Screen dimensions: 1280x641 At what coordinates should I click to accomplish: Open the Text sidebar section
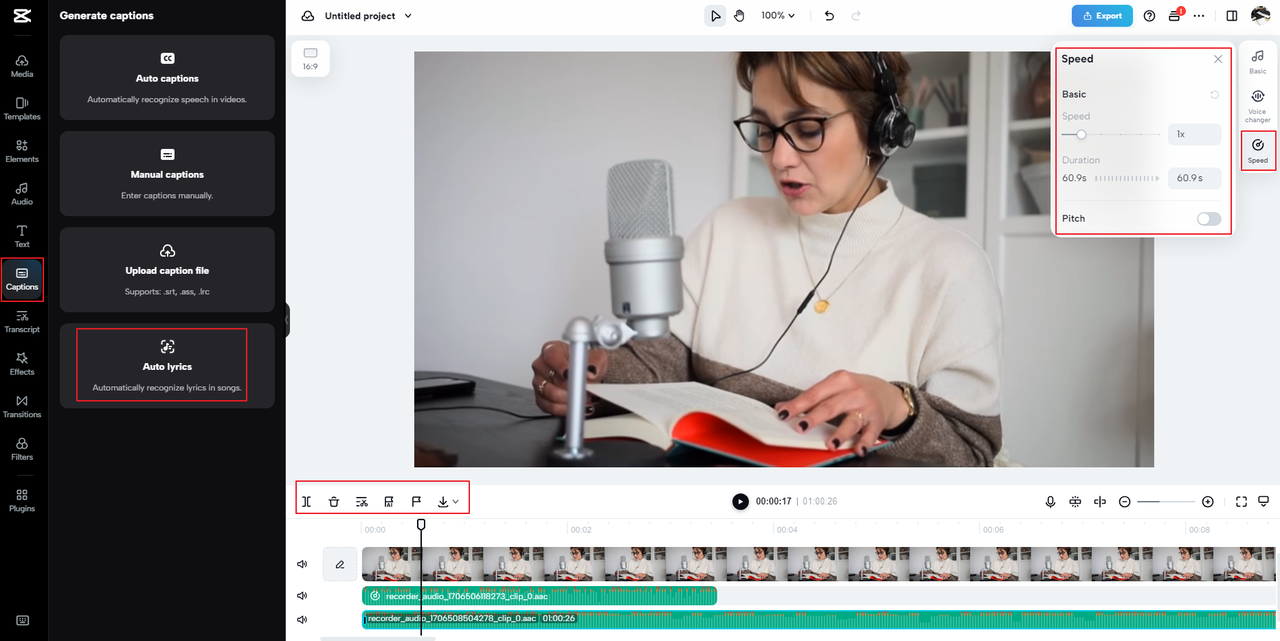[x=22, y=236]
